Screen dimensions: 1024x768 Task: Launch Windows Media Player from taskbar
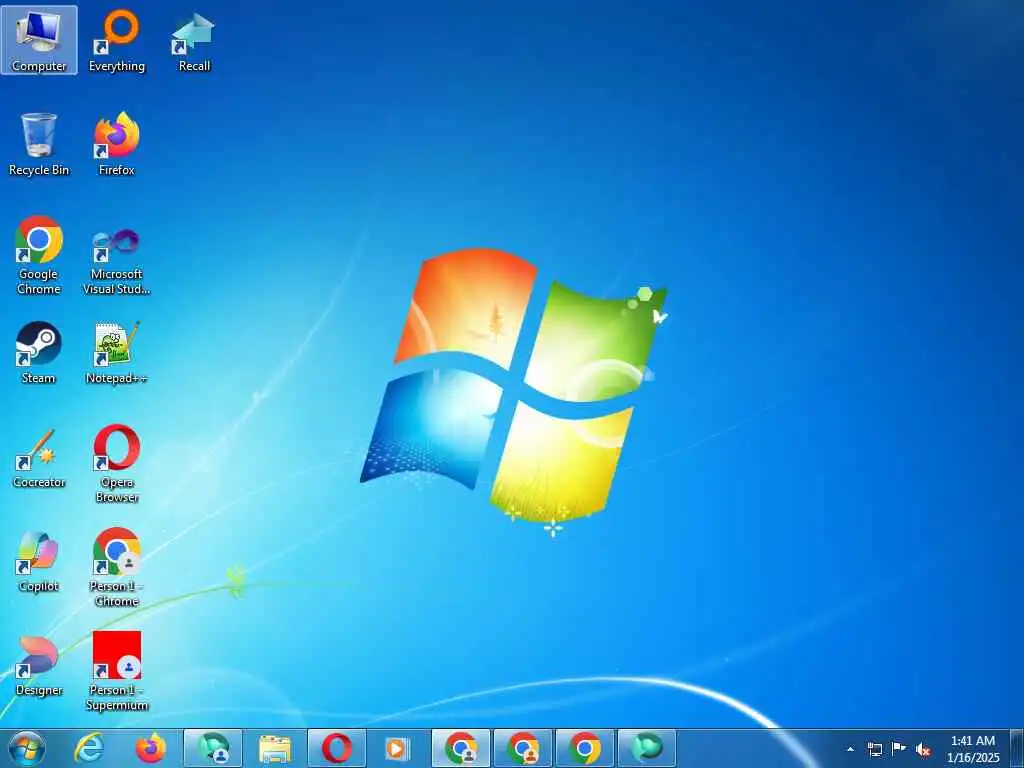[397, 748]
